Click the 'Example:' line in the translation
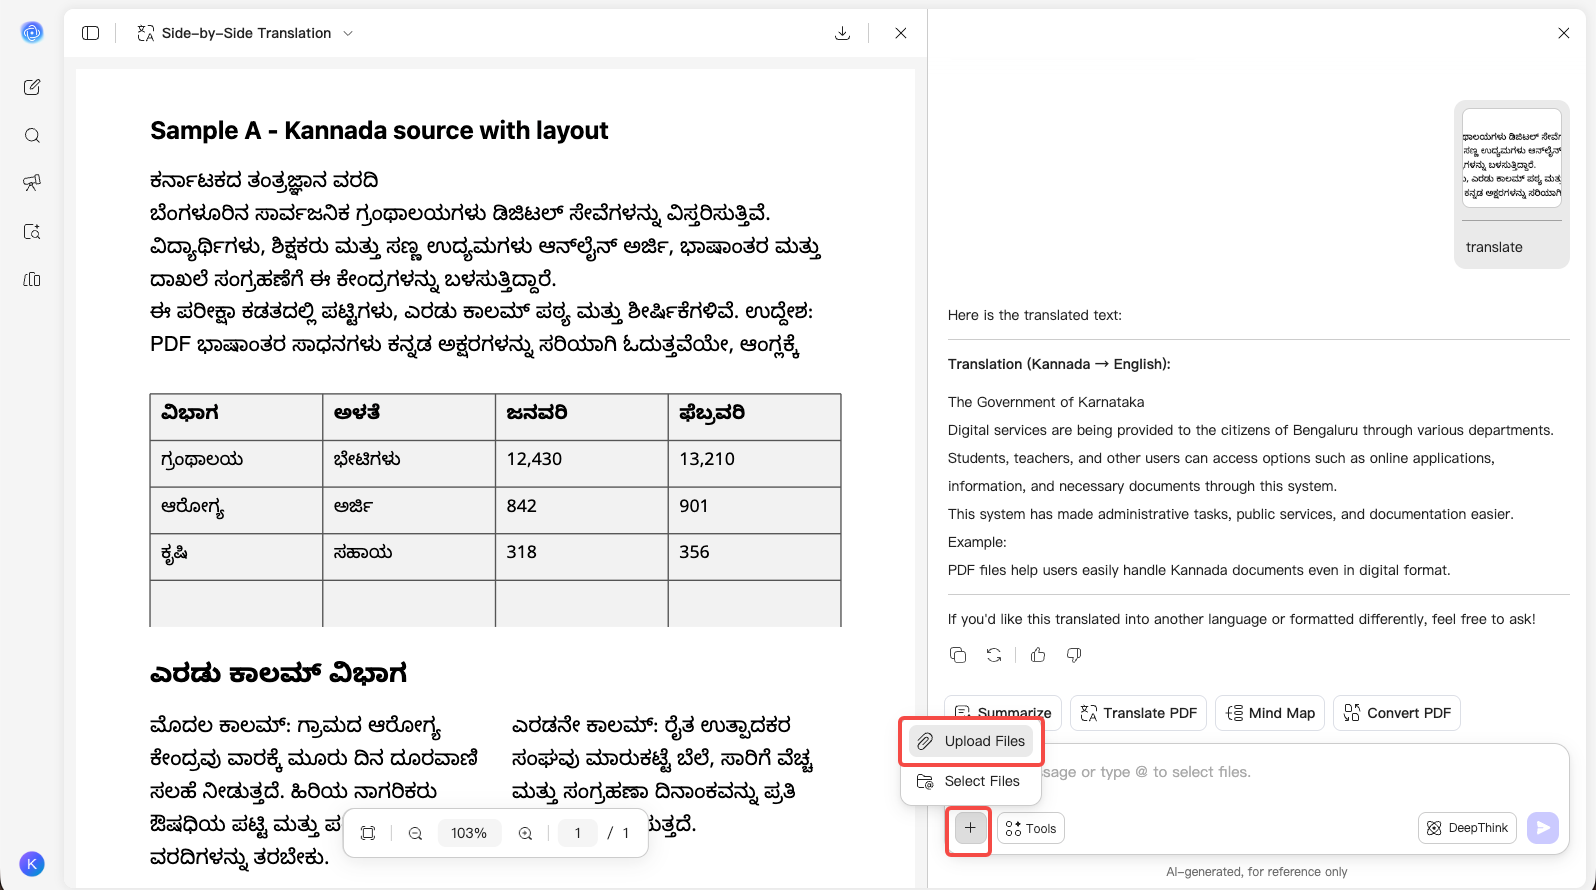The width and height of the screenshot is (1596, 890). point(977,542)
